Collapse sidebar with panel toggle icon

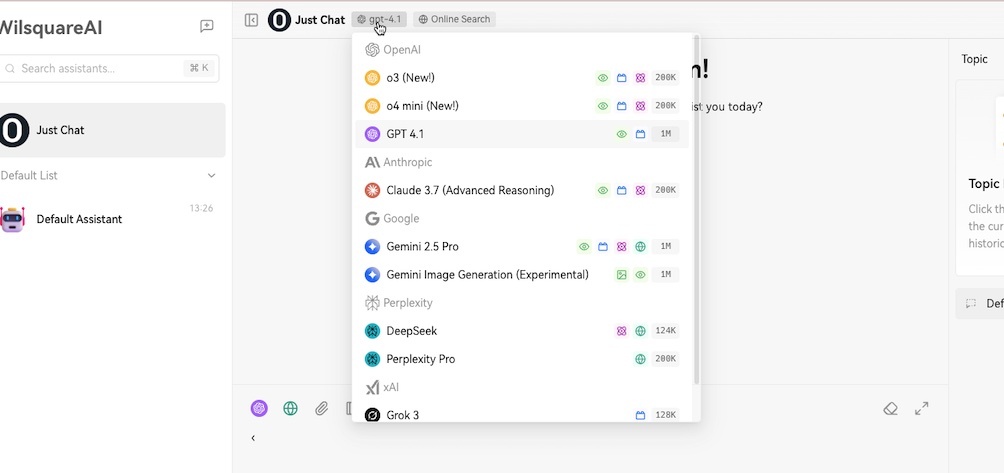pos(252,20)
